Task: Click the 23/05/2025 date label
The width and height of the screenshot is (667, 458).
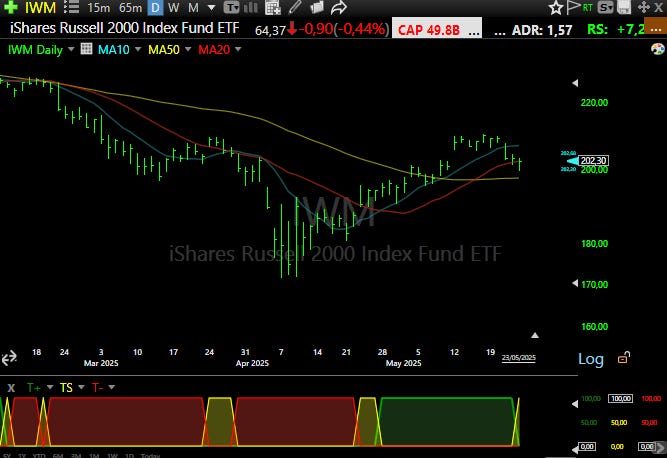Action: 519,358
